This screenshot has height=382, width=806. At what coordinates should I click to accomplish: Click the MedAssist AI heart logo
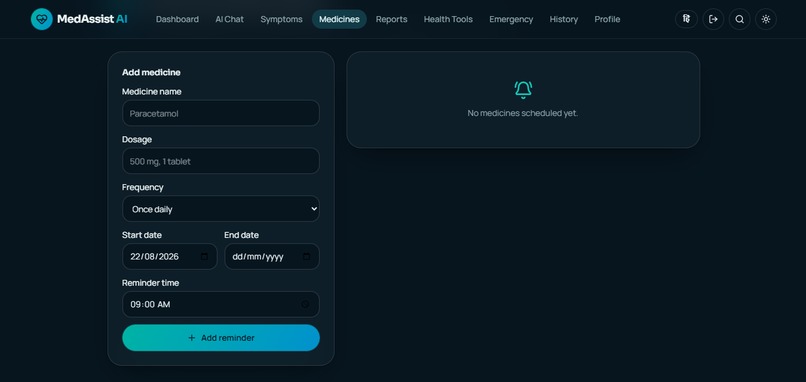(x=42, y=19)
